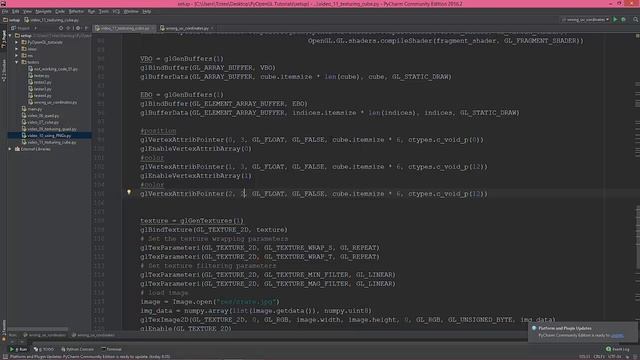
Task: Click the #position comment in editor
Action: coord(158,131)
